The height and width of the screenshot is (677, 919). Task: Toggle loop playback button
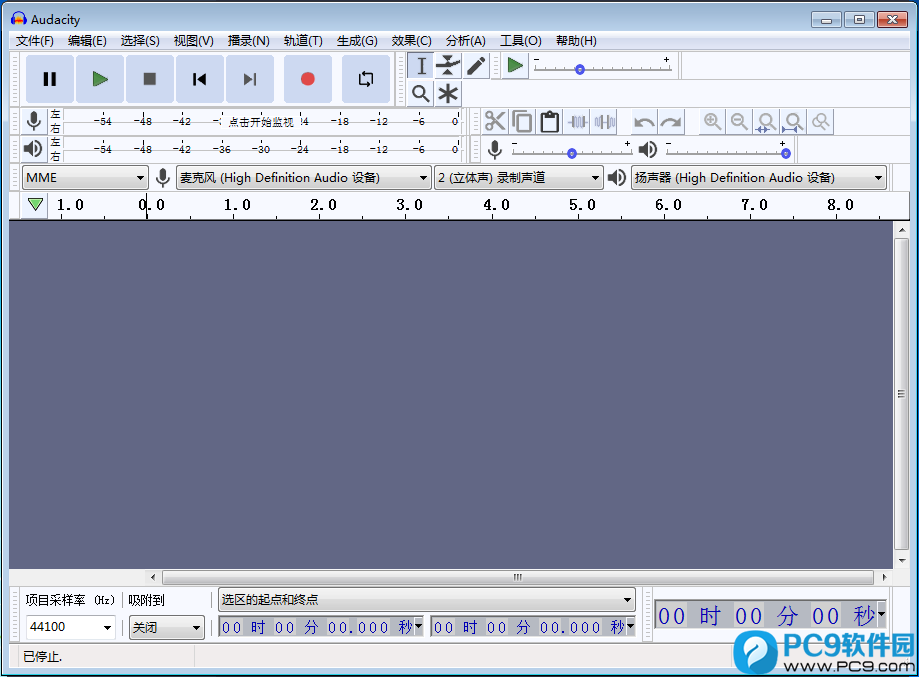[366, 79]
